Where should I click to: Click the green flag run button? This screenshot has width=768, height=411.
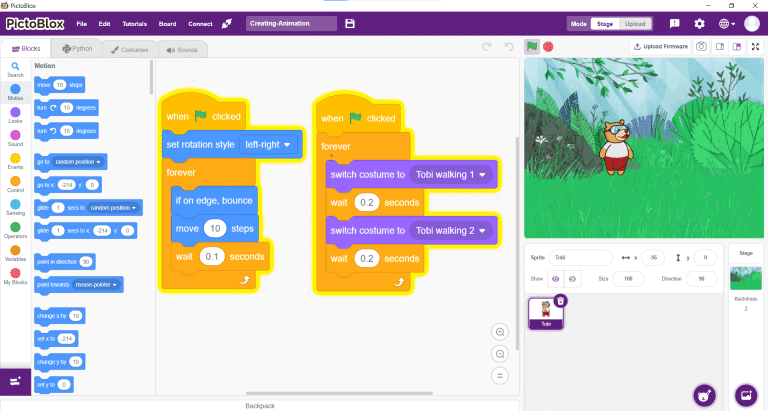coord(532,47)
